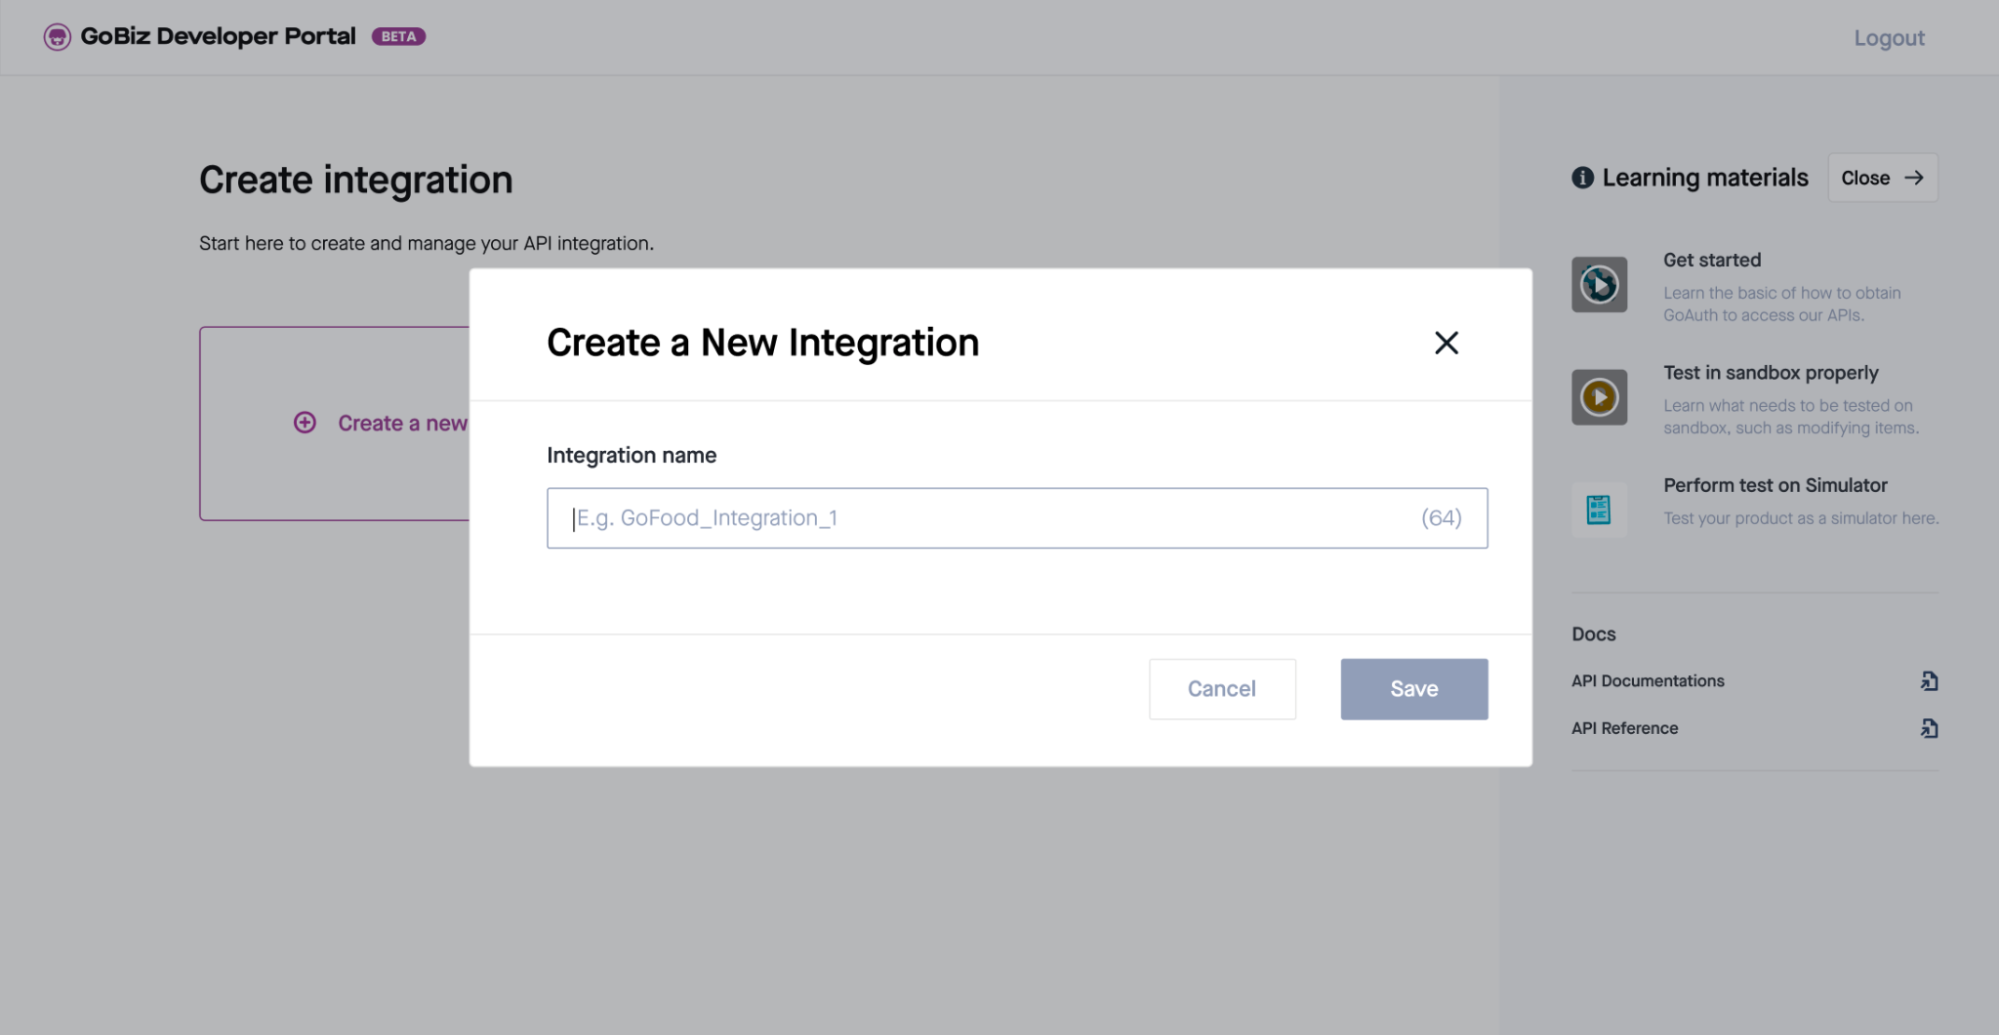Click the plus icon on Create a new card
This screenshot has width=1999, height=1035.
point(305,423)
